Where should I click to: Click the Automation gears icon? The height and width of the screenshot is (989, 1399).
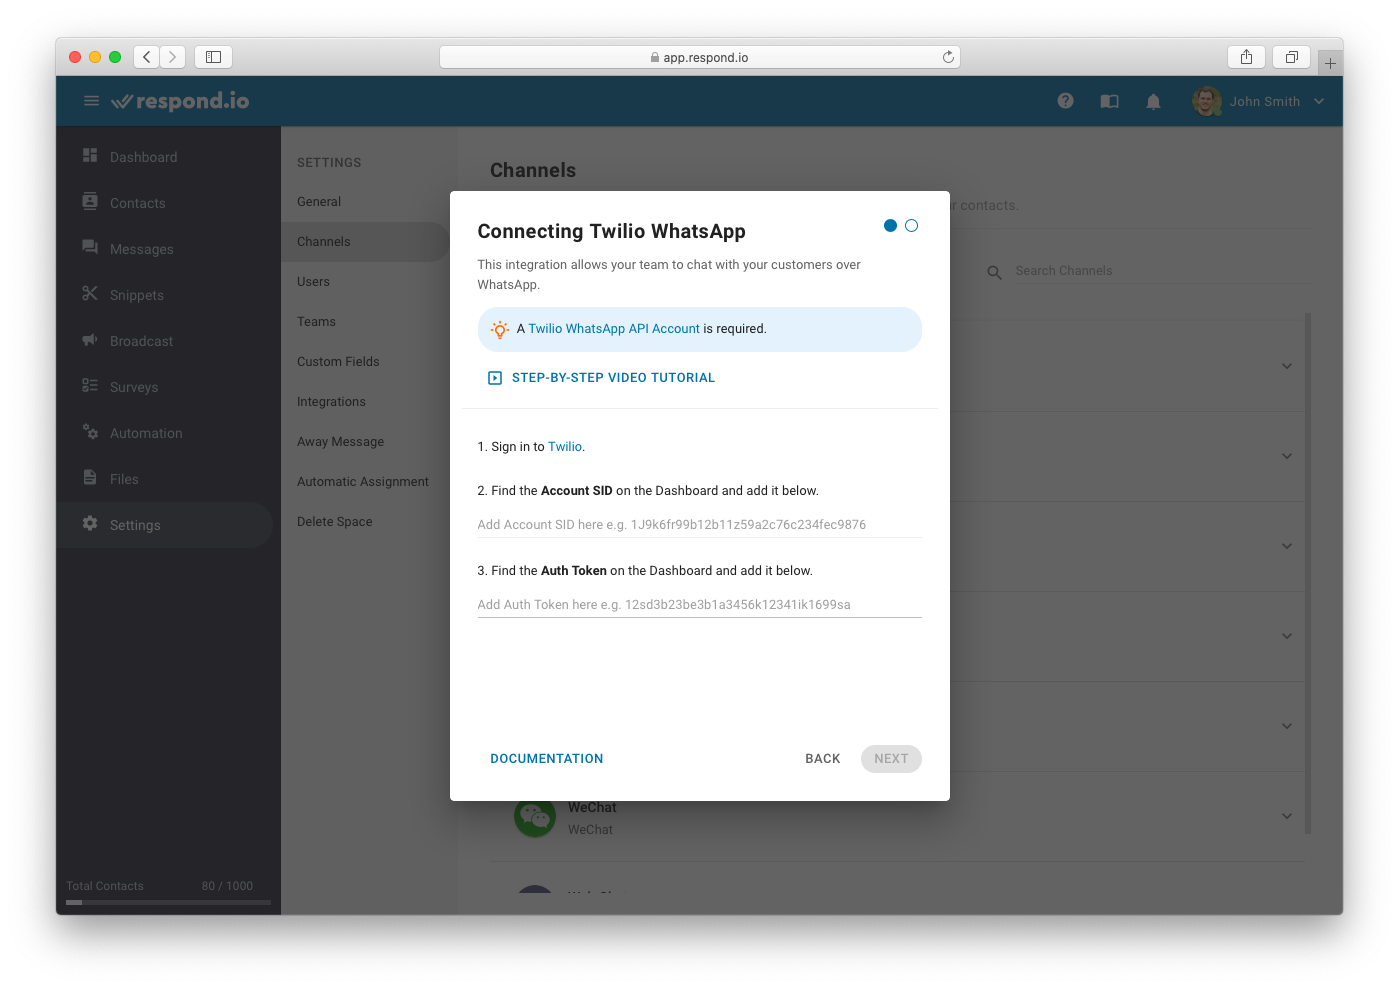[x=90, y=432]
